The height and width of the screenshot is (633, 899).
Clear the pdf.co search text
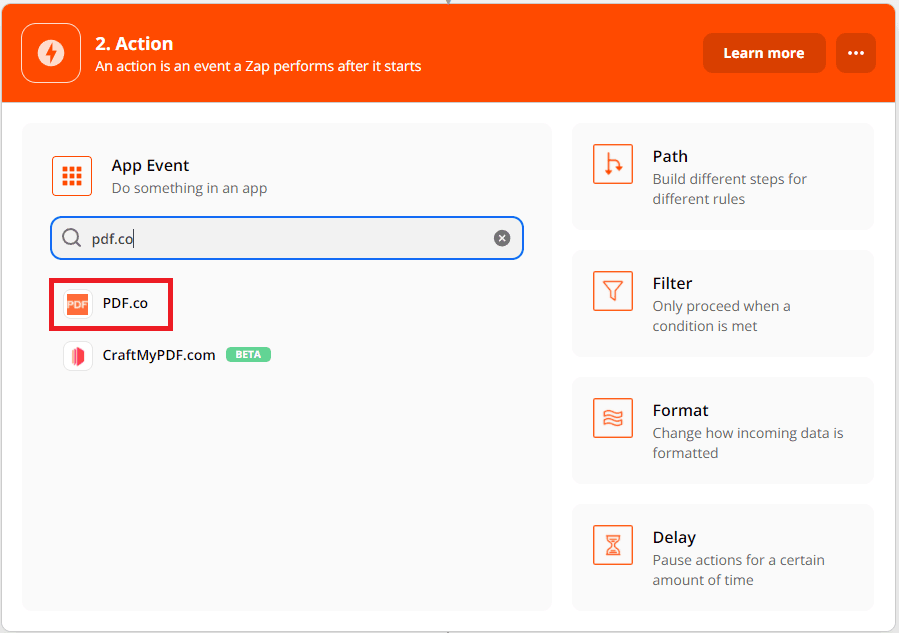pyautogui.click(x=502, y=238)
